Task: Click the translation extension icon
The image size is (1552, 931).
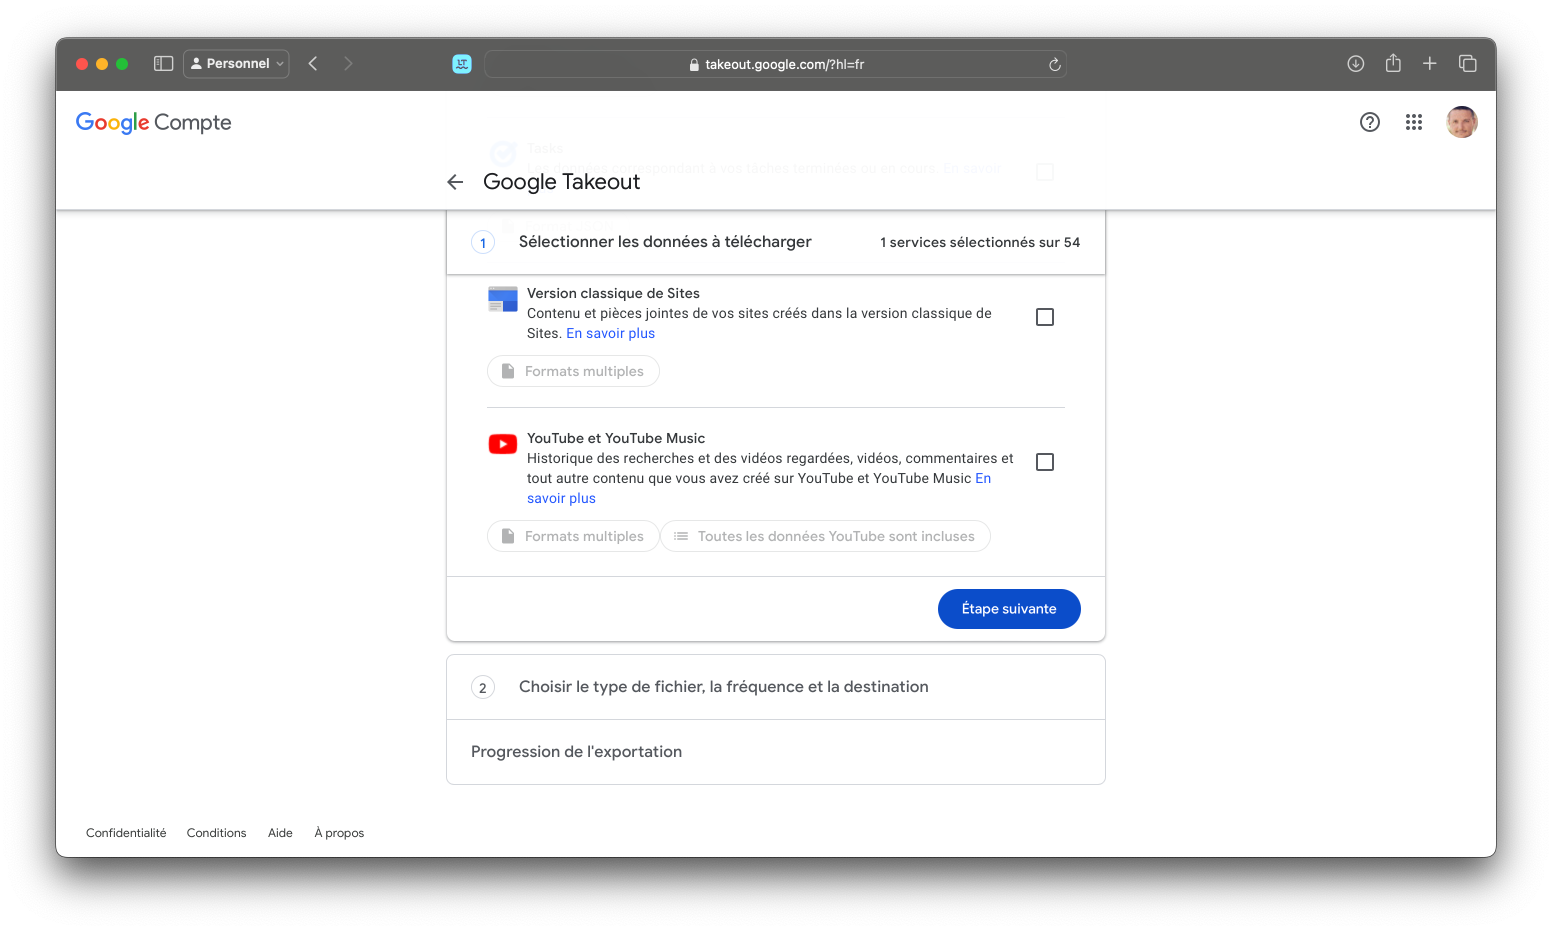Action: click(x=462, y=64)
